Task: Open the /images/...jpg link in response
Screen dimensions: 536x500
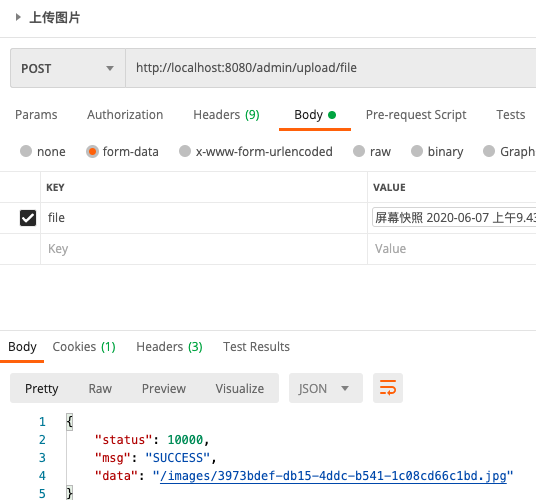Action: pyautogui.click(x=333, y=476)
